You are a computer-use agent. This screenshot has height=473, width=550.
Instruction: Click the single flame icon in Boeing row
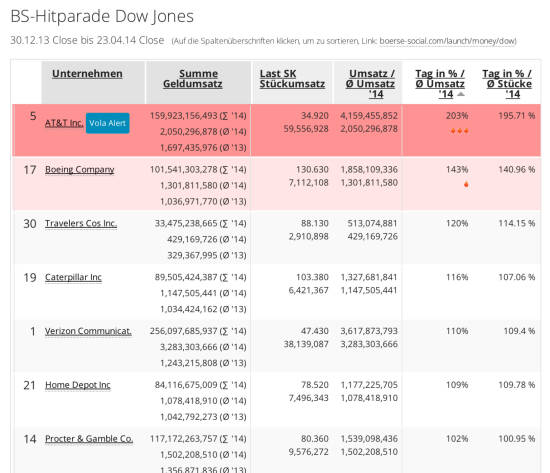pos(466,184)
